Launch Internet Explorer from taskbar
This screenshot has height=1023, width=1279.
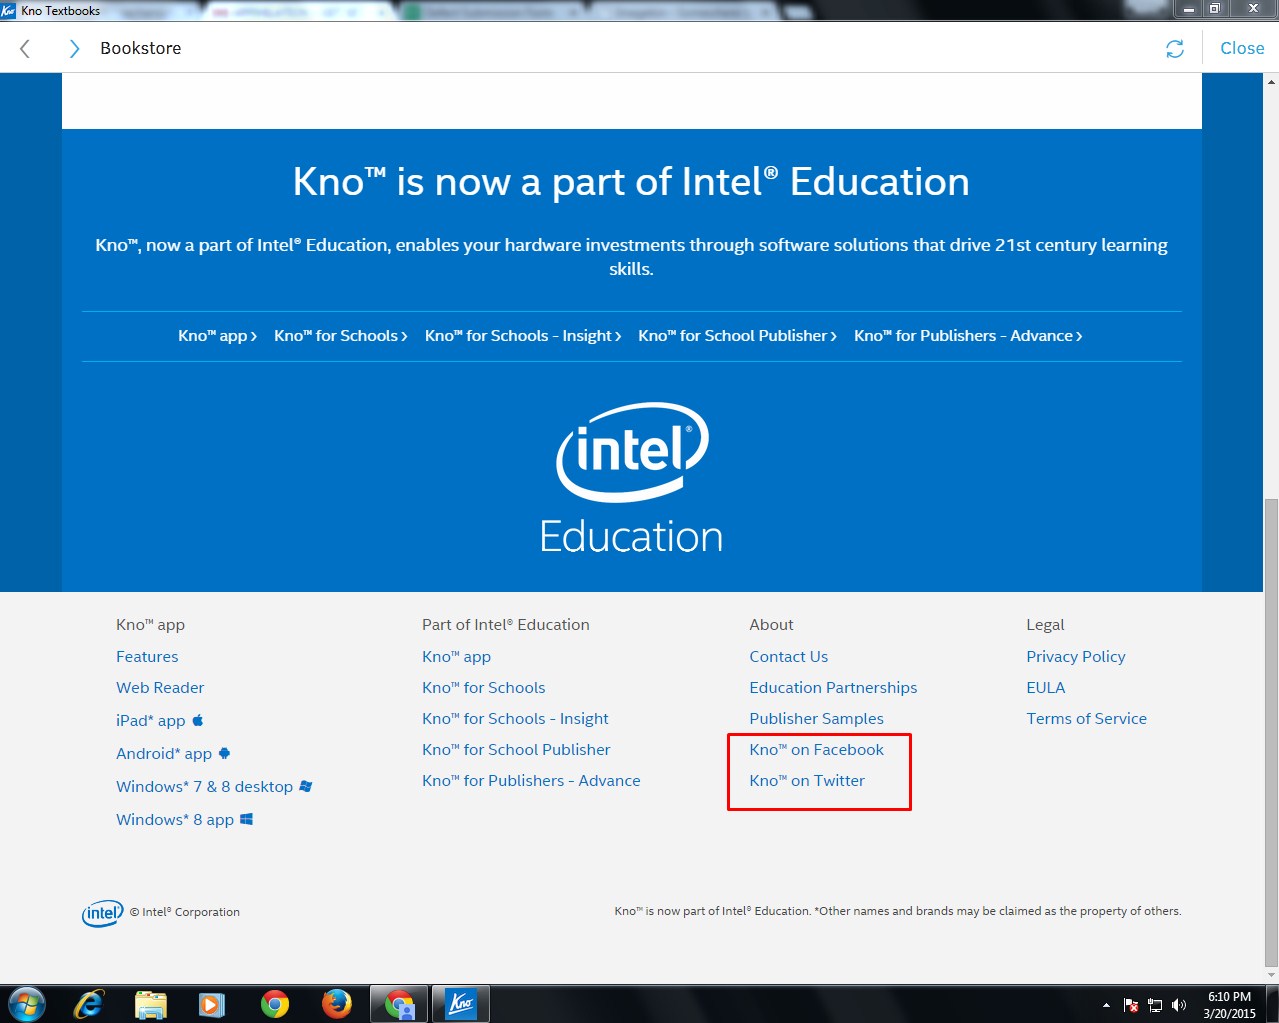point(89,1004)
